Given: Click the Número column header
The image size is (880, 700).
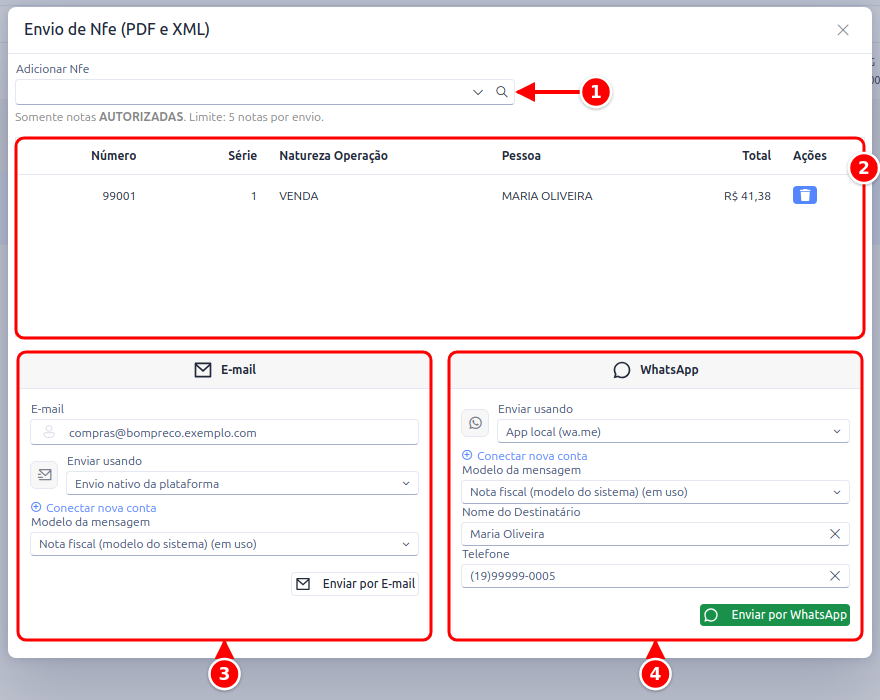Looking at the screenshot, I should pos(114,155).
